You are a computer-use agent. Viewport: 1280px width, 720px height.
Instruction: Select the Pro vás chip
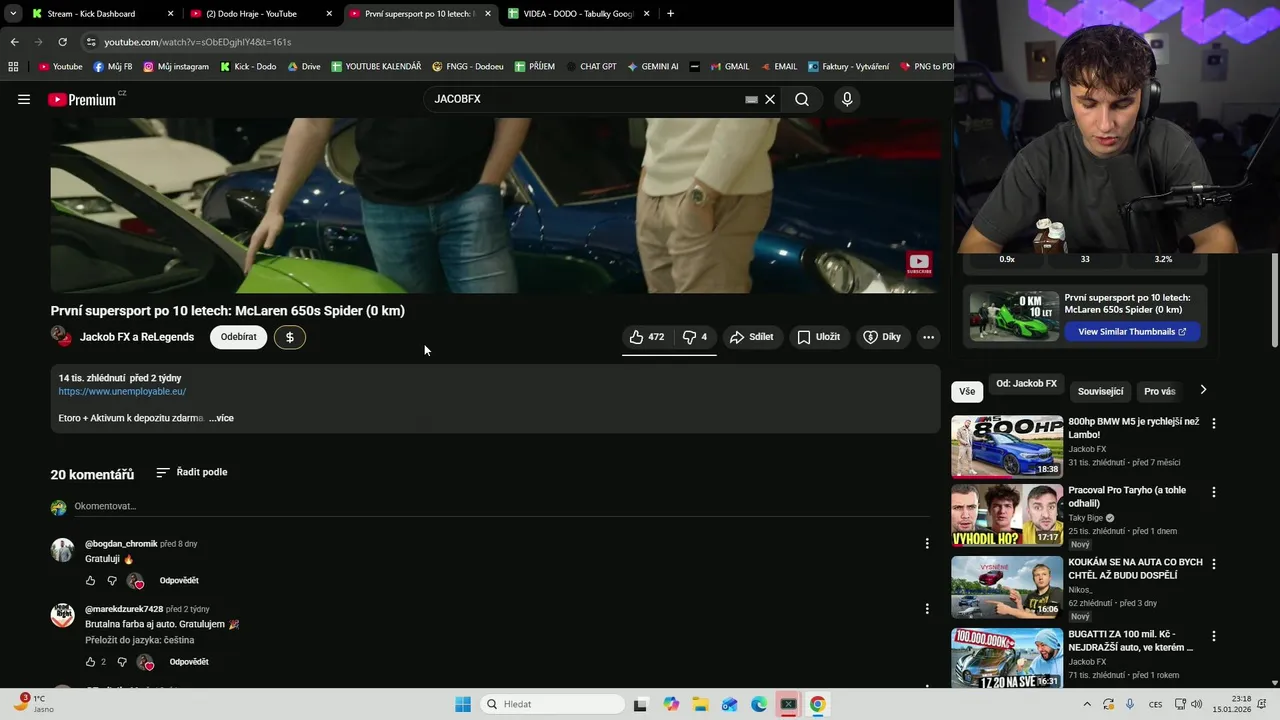(1160, 391)
